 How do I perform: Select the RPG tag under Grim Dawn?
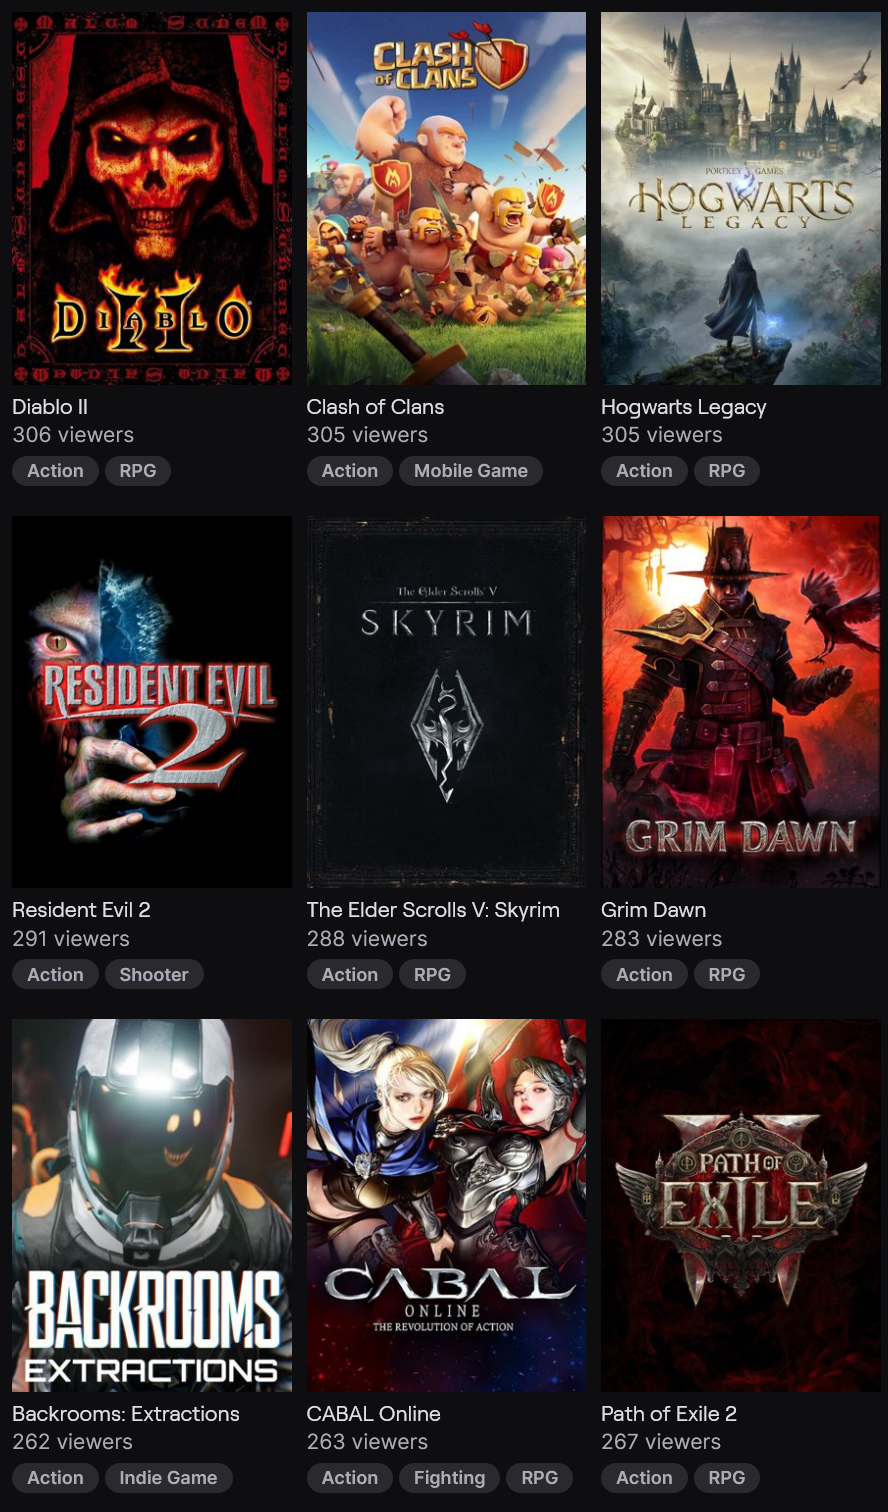[x=727, y=974]
